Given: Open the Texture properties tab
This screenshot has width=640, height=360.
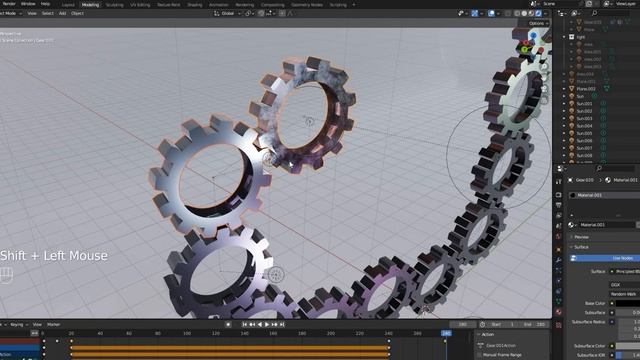Looking at the screenshot, I should click(x=559, y=325).
